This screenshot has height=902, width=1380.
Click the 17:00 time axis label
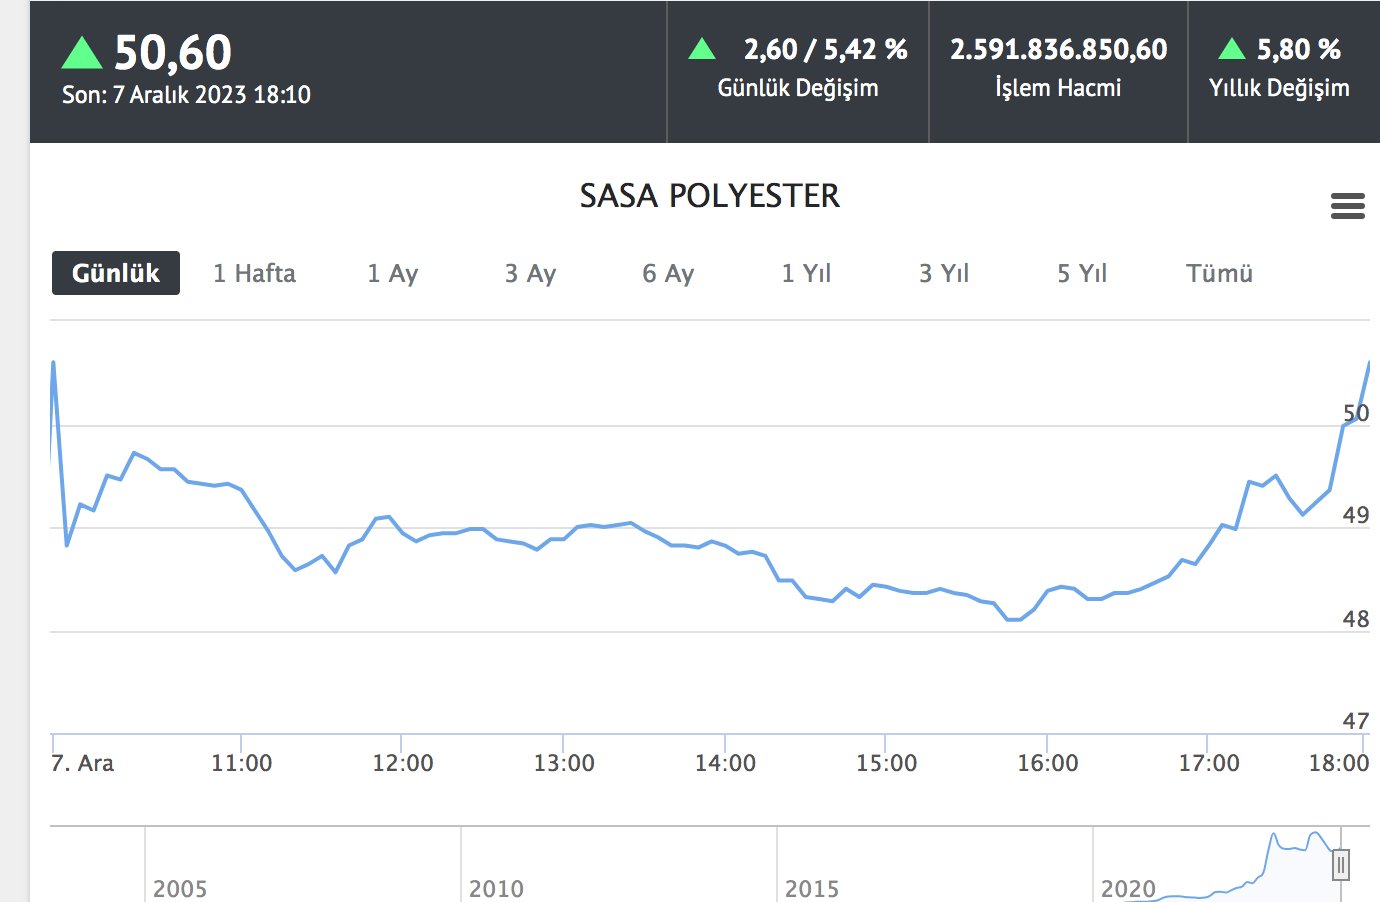click(1209, 763)
